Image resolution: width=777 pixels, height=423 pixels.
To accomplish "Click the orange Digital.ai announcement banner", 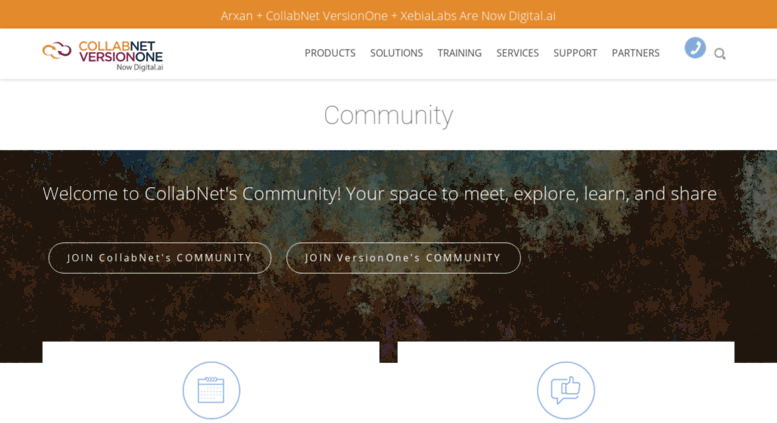I will [x=388, y=14].
